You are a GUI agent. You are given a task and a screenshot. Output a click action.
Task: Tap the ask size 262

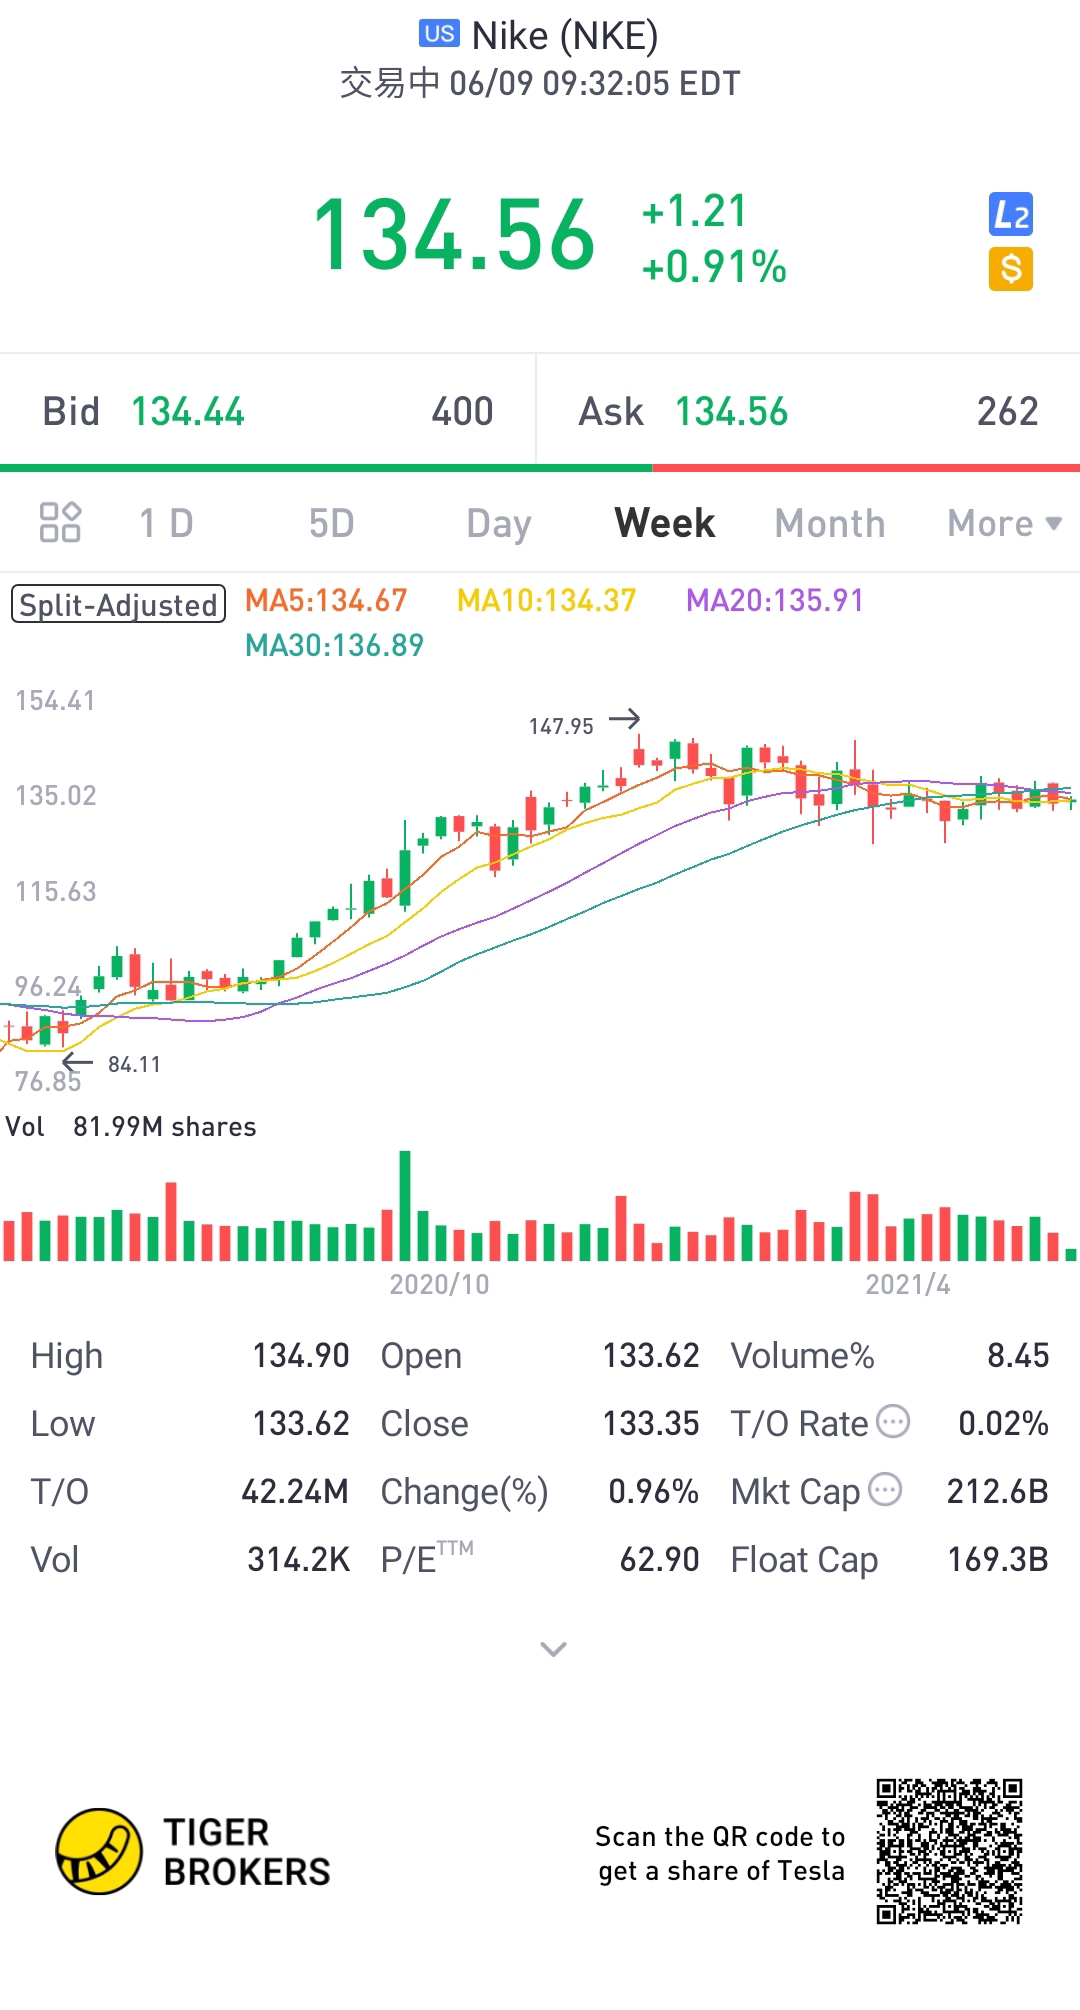click(1008, 412)
